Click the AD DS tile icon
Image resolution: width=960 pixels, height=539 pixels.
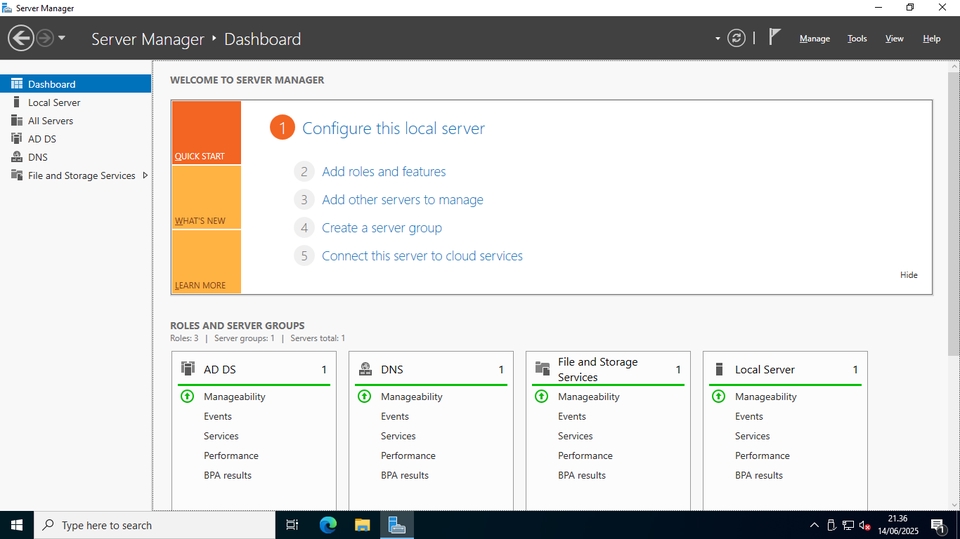(x=187, y=369)
